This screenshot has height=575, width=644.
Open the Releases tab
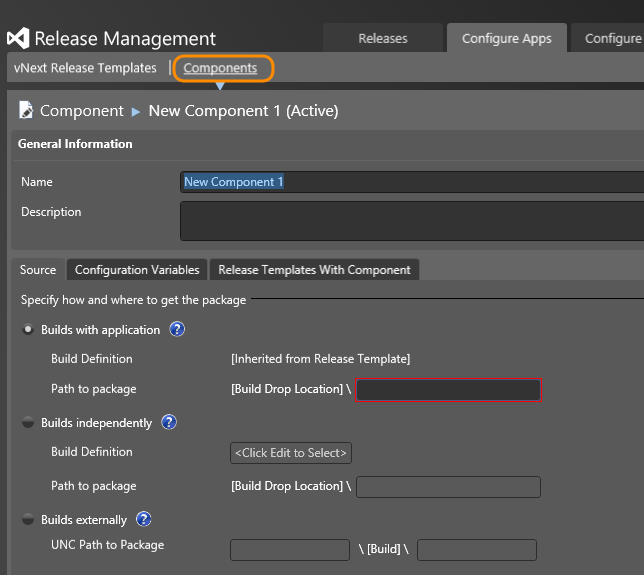(x=383, y=38)
